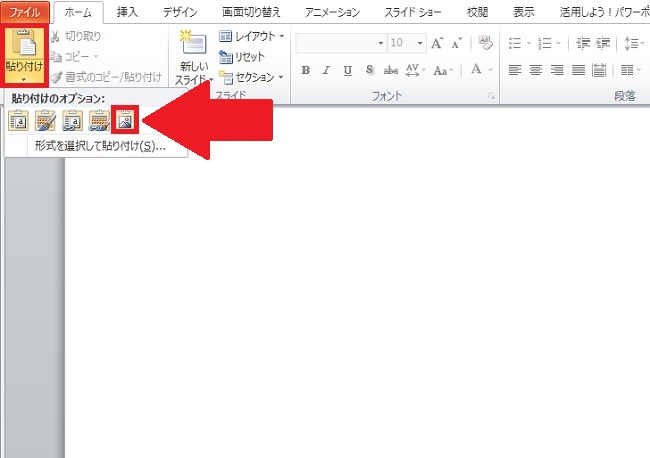Align text right
The image size is (650, 458).
pyautogui.click(x=557, y=70)
